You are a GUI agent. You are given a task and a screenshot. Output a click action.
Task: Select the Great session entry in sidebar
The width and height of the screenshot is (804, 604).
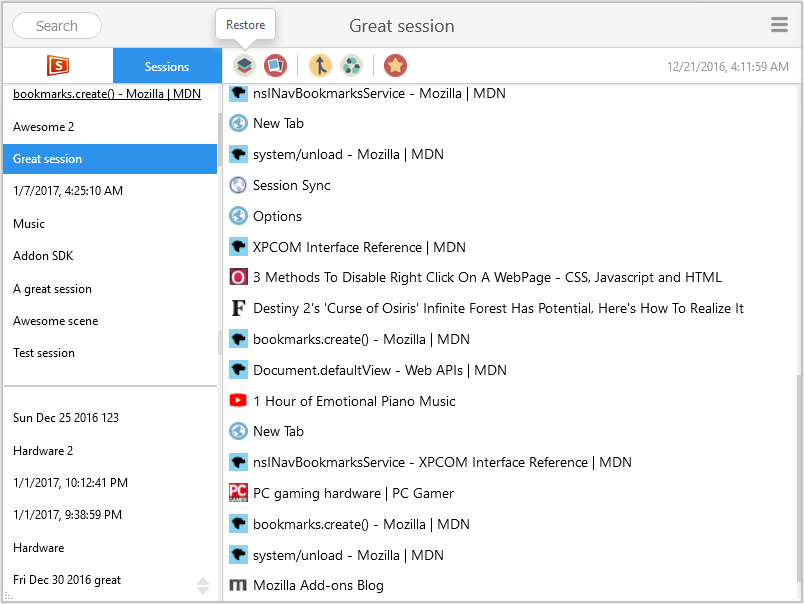tap(110, 159)
